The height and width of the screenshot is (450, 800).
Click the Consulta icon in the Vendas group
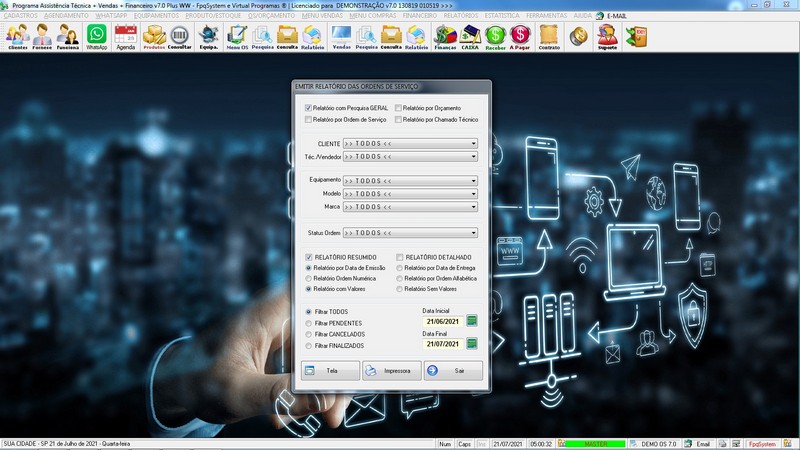click(391, 37)
